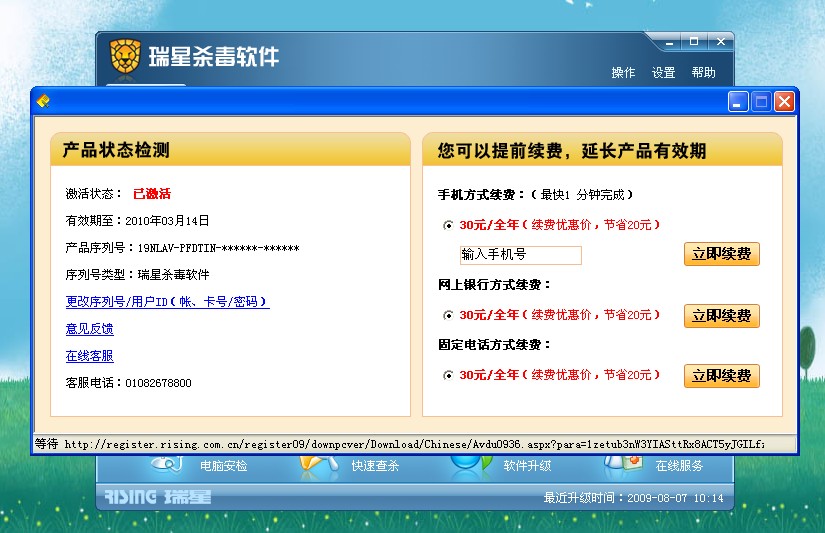This screenshot has width=825, height=533.
Task: Open 在线服务 icon in Rising main window
Action: point(623,464)
